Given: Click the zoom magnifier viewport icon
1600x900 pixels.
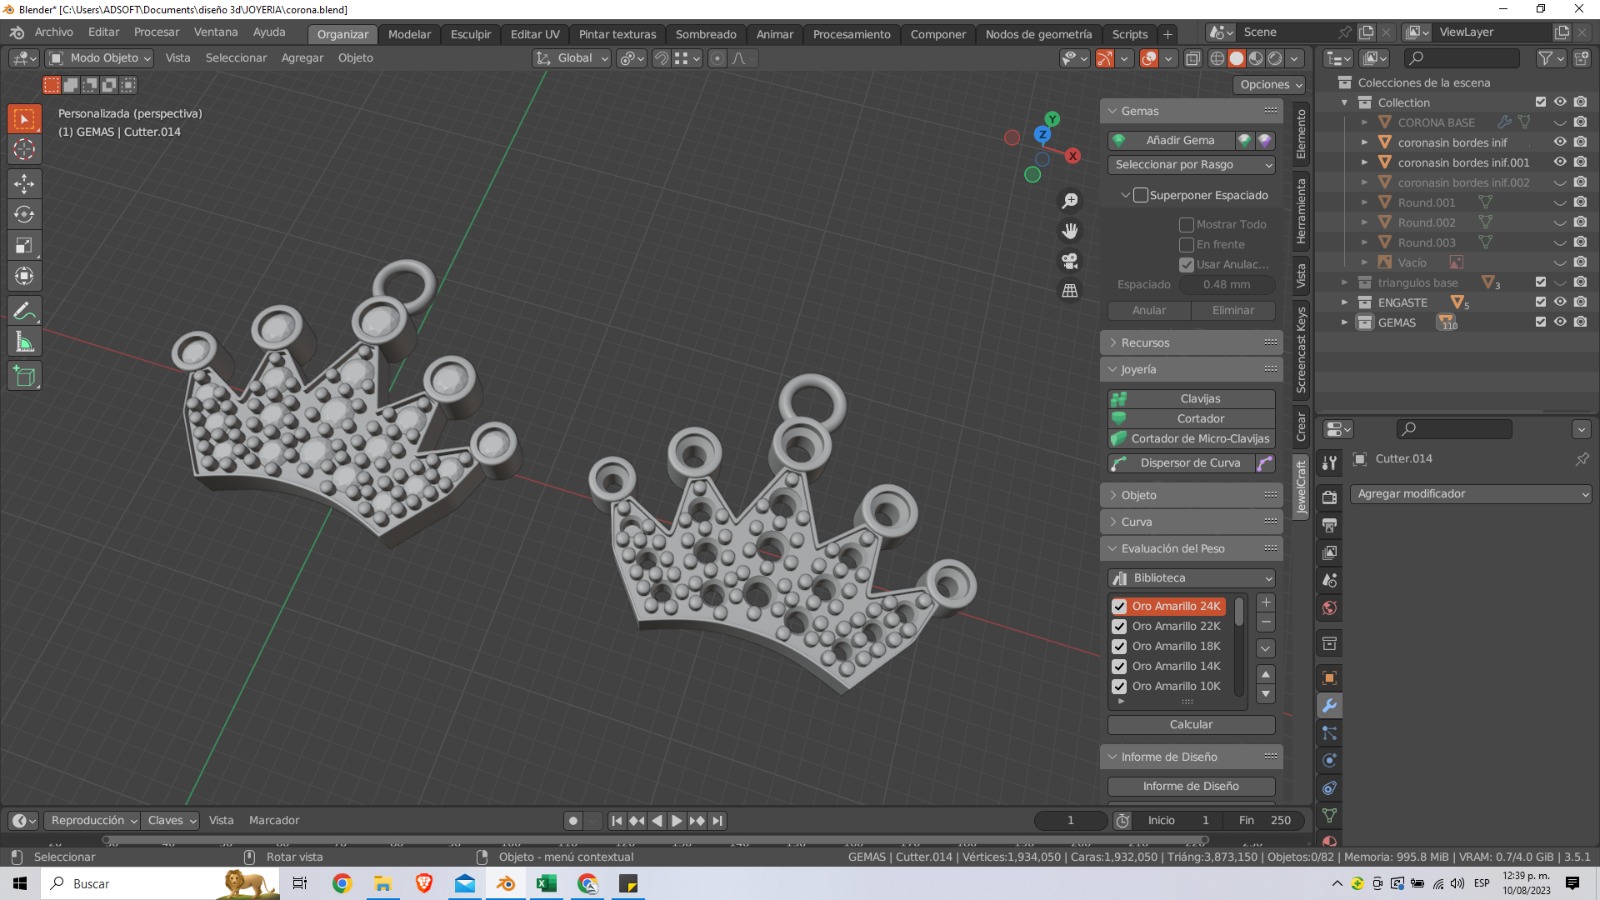Looking at the screenshot, I should coord(1070,201).
